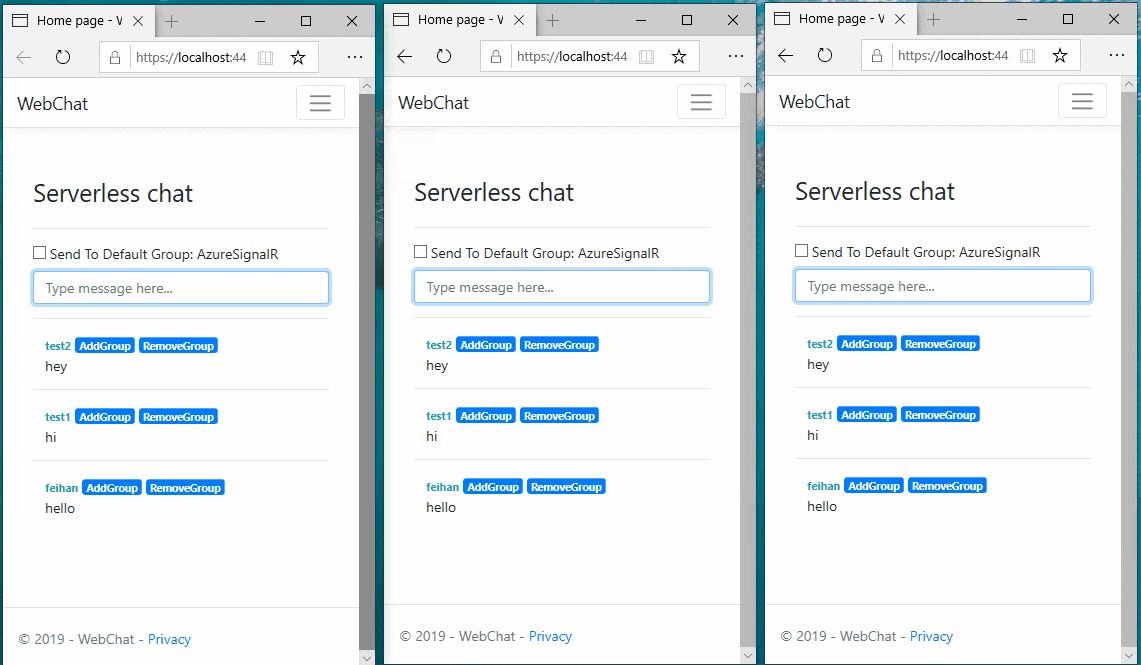This screenshot has width=1141, height=665.
Task: Click the address bar URL in right window
Action: 953,55
